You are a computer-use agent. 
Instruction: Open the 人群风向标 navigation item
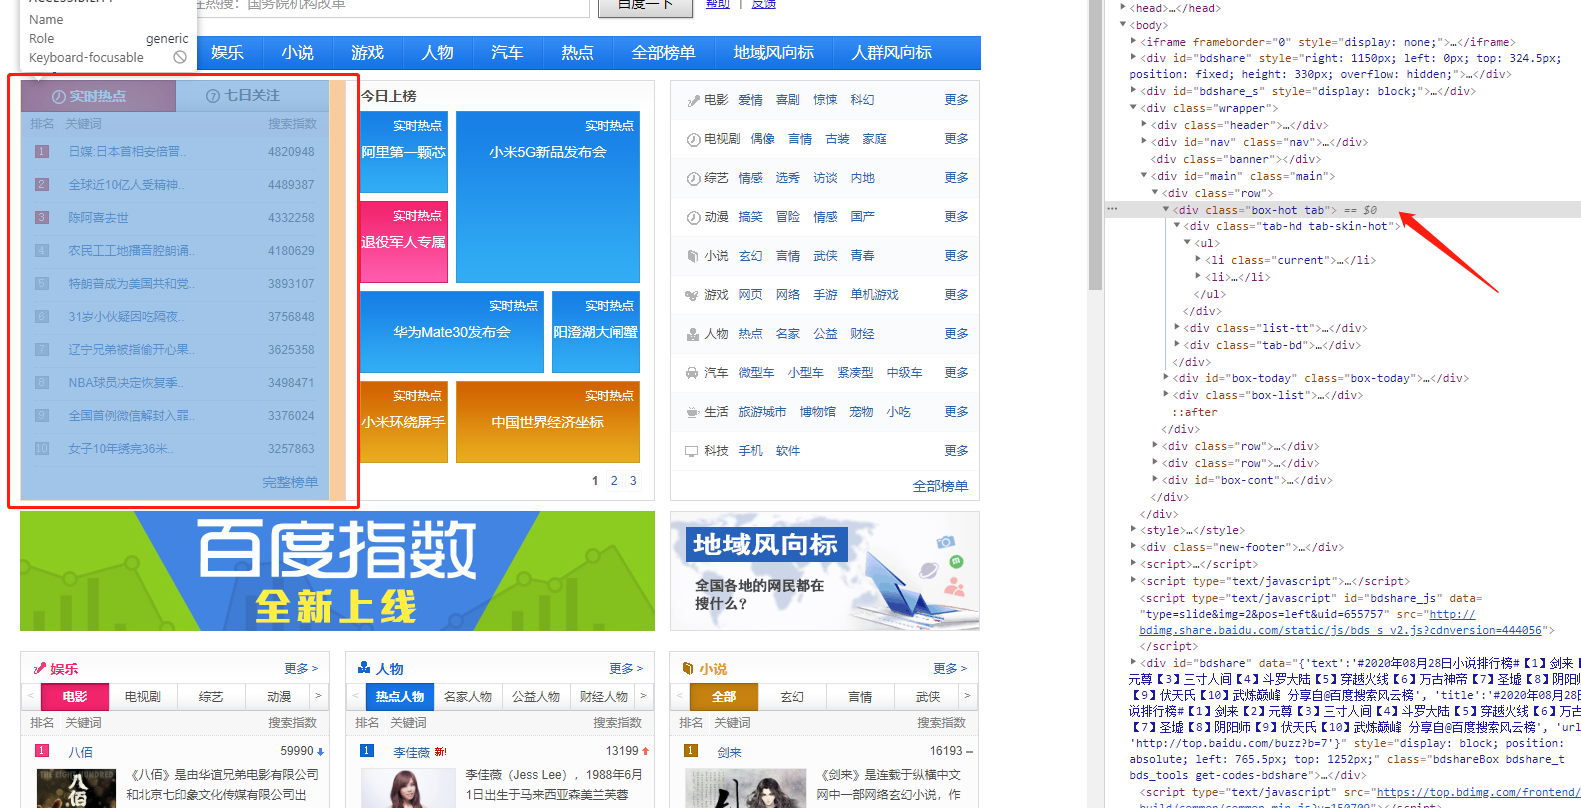pyautogui.click(x=891, y=53)
